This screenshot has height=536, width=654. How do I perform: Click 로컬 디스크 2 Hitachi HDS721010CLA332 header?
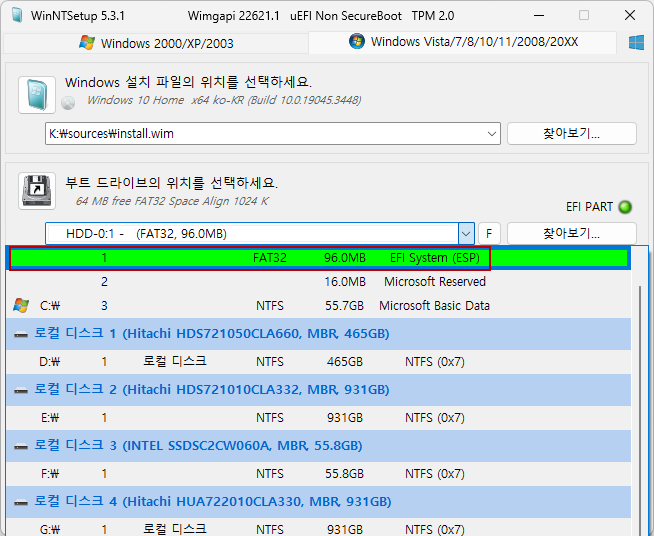(x=319, y=390)
